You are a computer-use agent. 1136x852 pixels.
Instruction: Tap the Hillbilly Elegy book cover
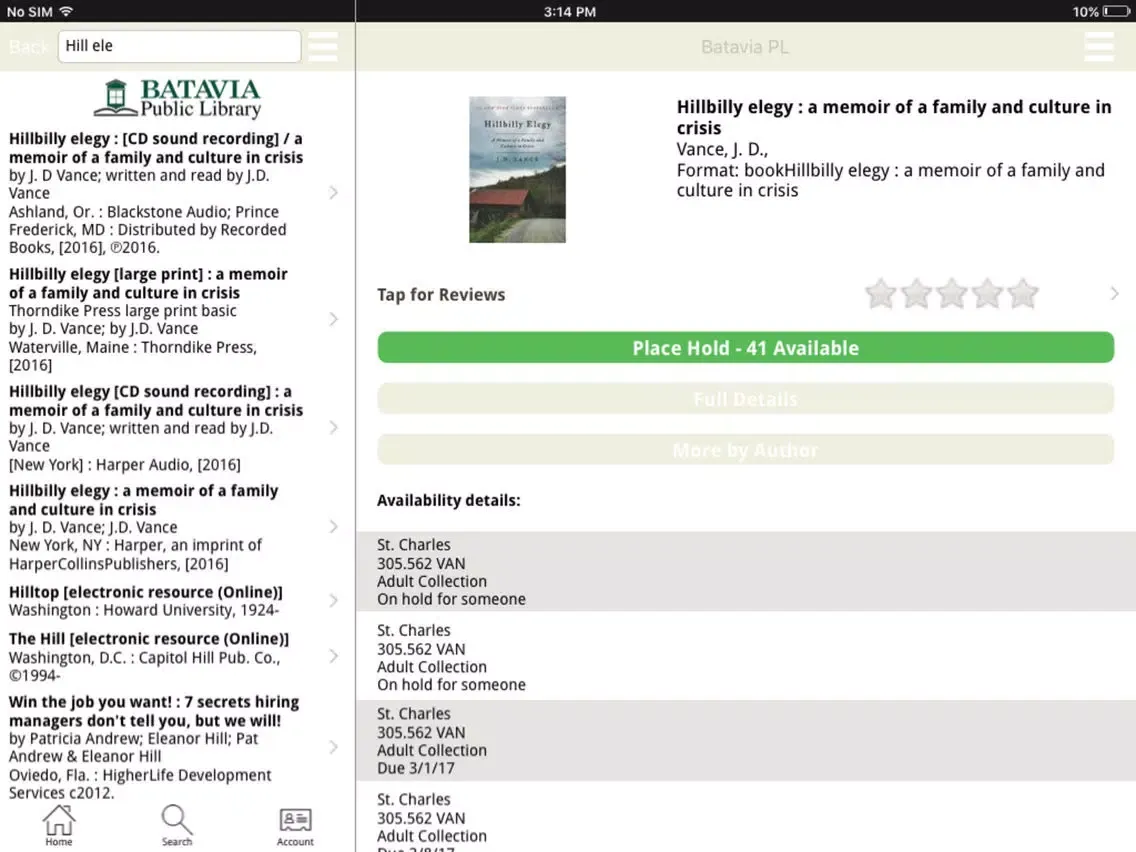[517, 170]
